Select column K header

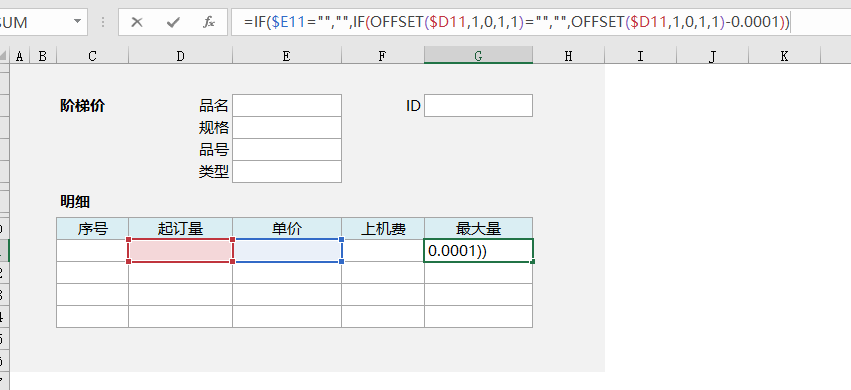click(x=784, y=55)
